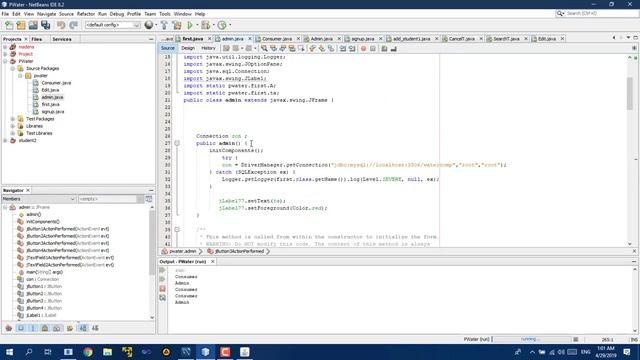Toggle Show Fields filter in Navigator
The height and width of the screenshot is (360, 640).
21,328
